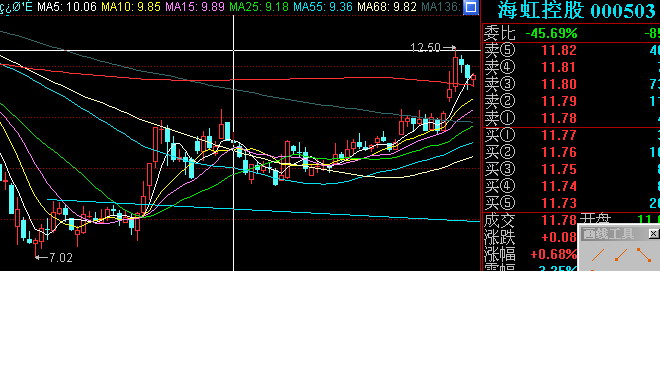The width and height of the screenshot is (660, 384).
Task: Select the line segment drawing tool
Action: point(644,255)
